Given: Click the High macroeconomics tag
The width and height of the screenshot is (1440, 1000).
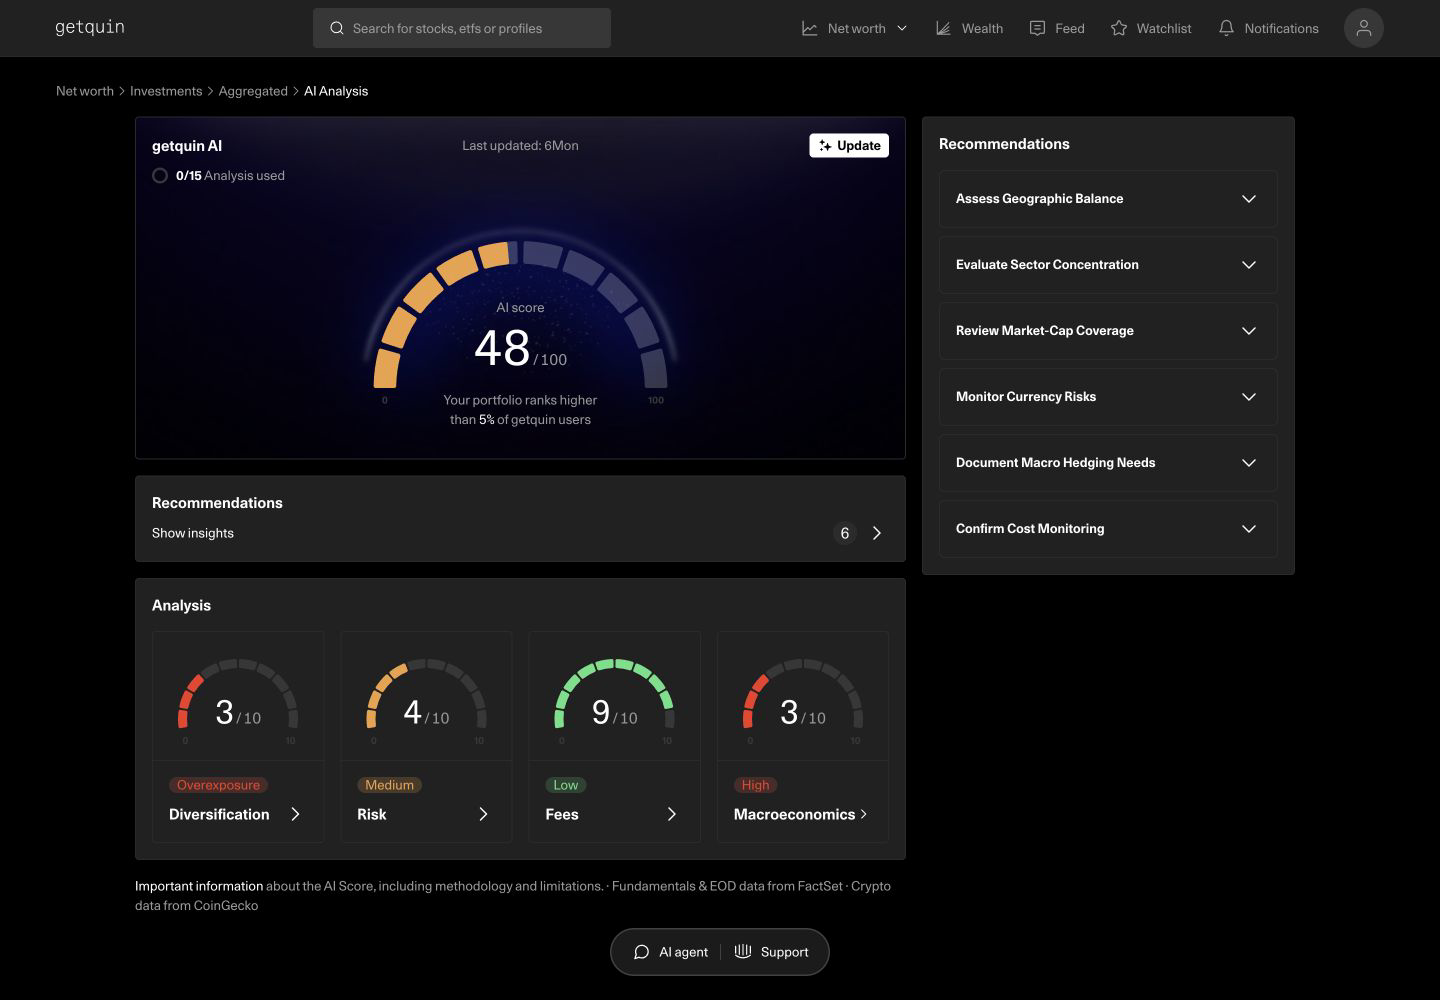Looking at the screenshot, I should click(x=755, y=785).
